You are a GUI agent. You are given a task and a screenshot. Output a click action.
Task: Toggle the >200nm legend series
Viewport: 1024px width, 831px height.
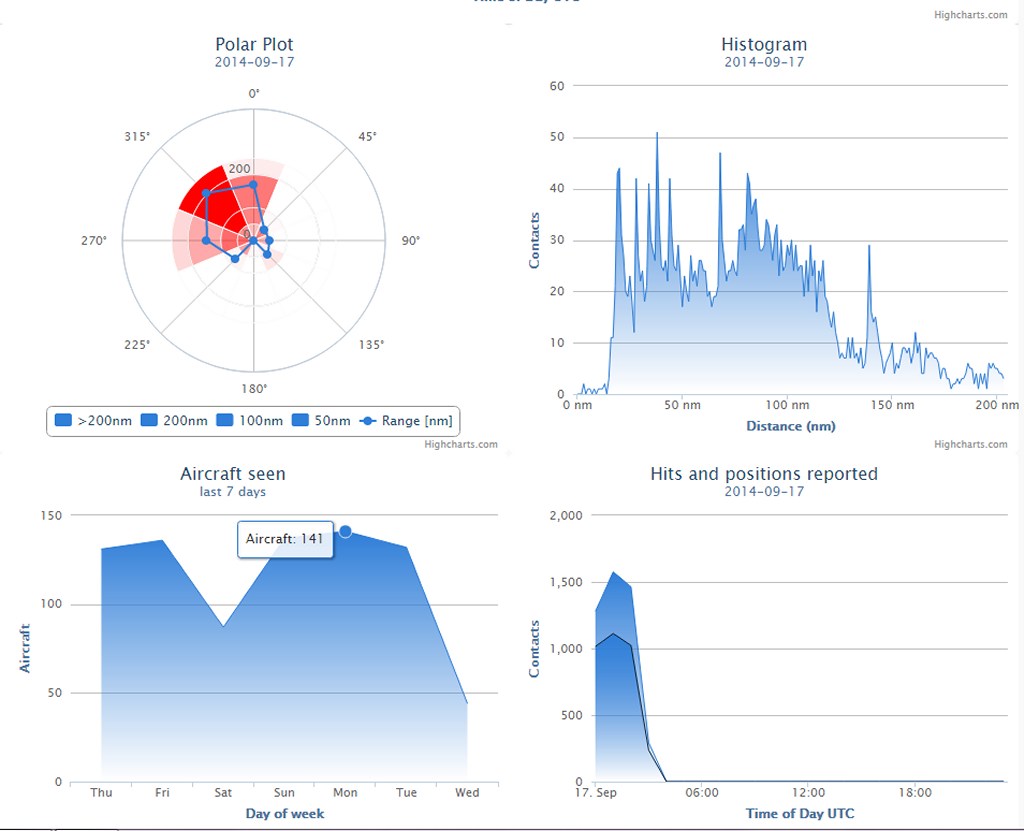pos(93,421)
